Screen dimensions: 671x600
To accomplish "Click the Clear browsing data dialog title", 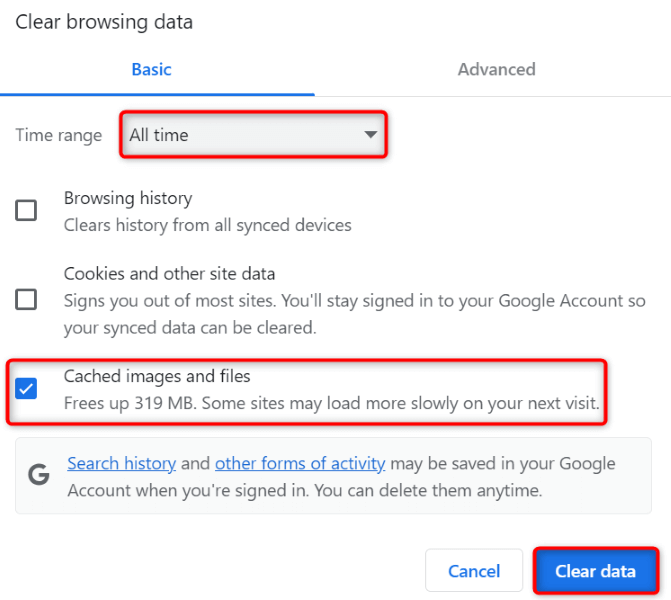I will point(104,21).
